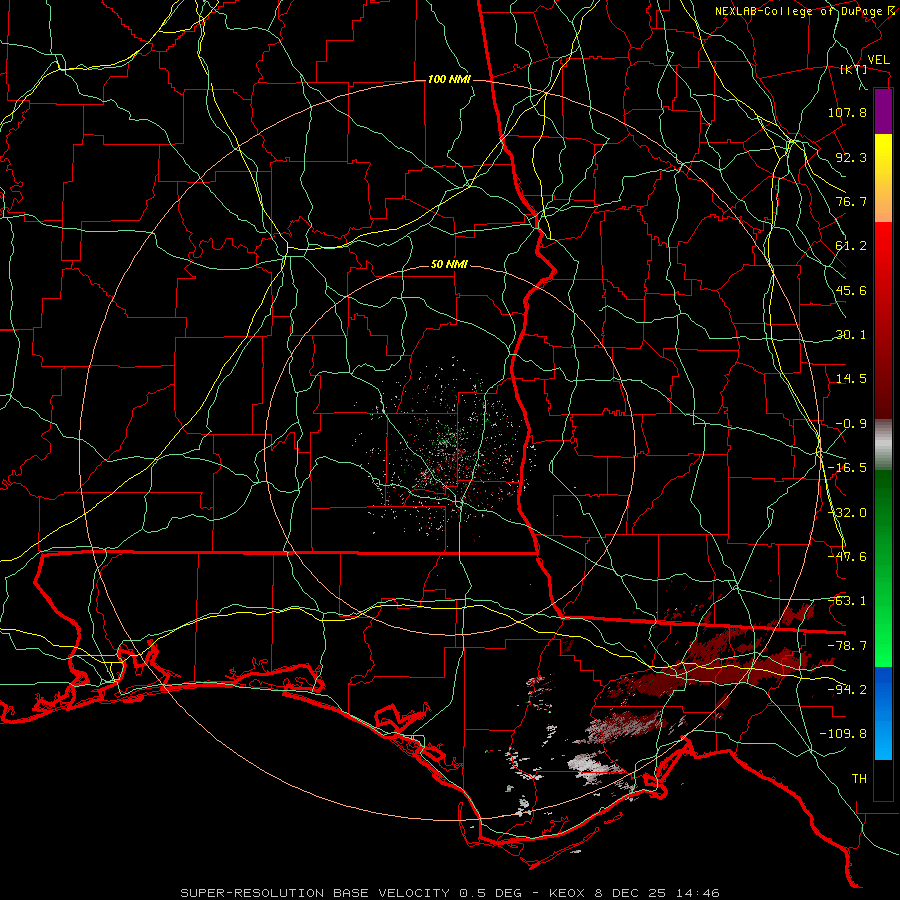Image resolution: width=900 pixels, height=900 pixels.
Task: Click the red segment of the color bar
Action: coord(883,320)
